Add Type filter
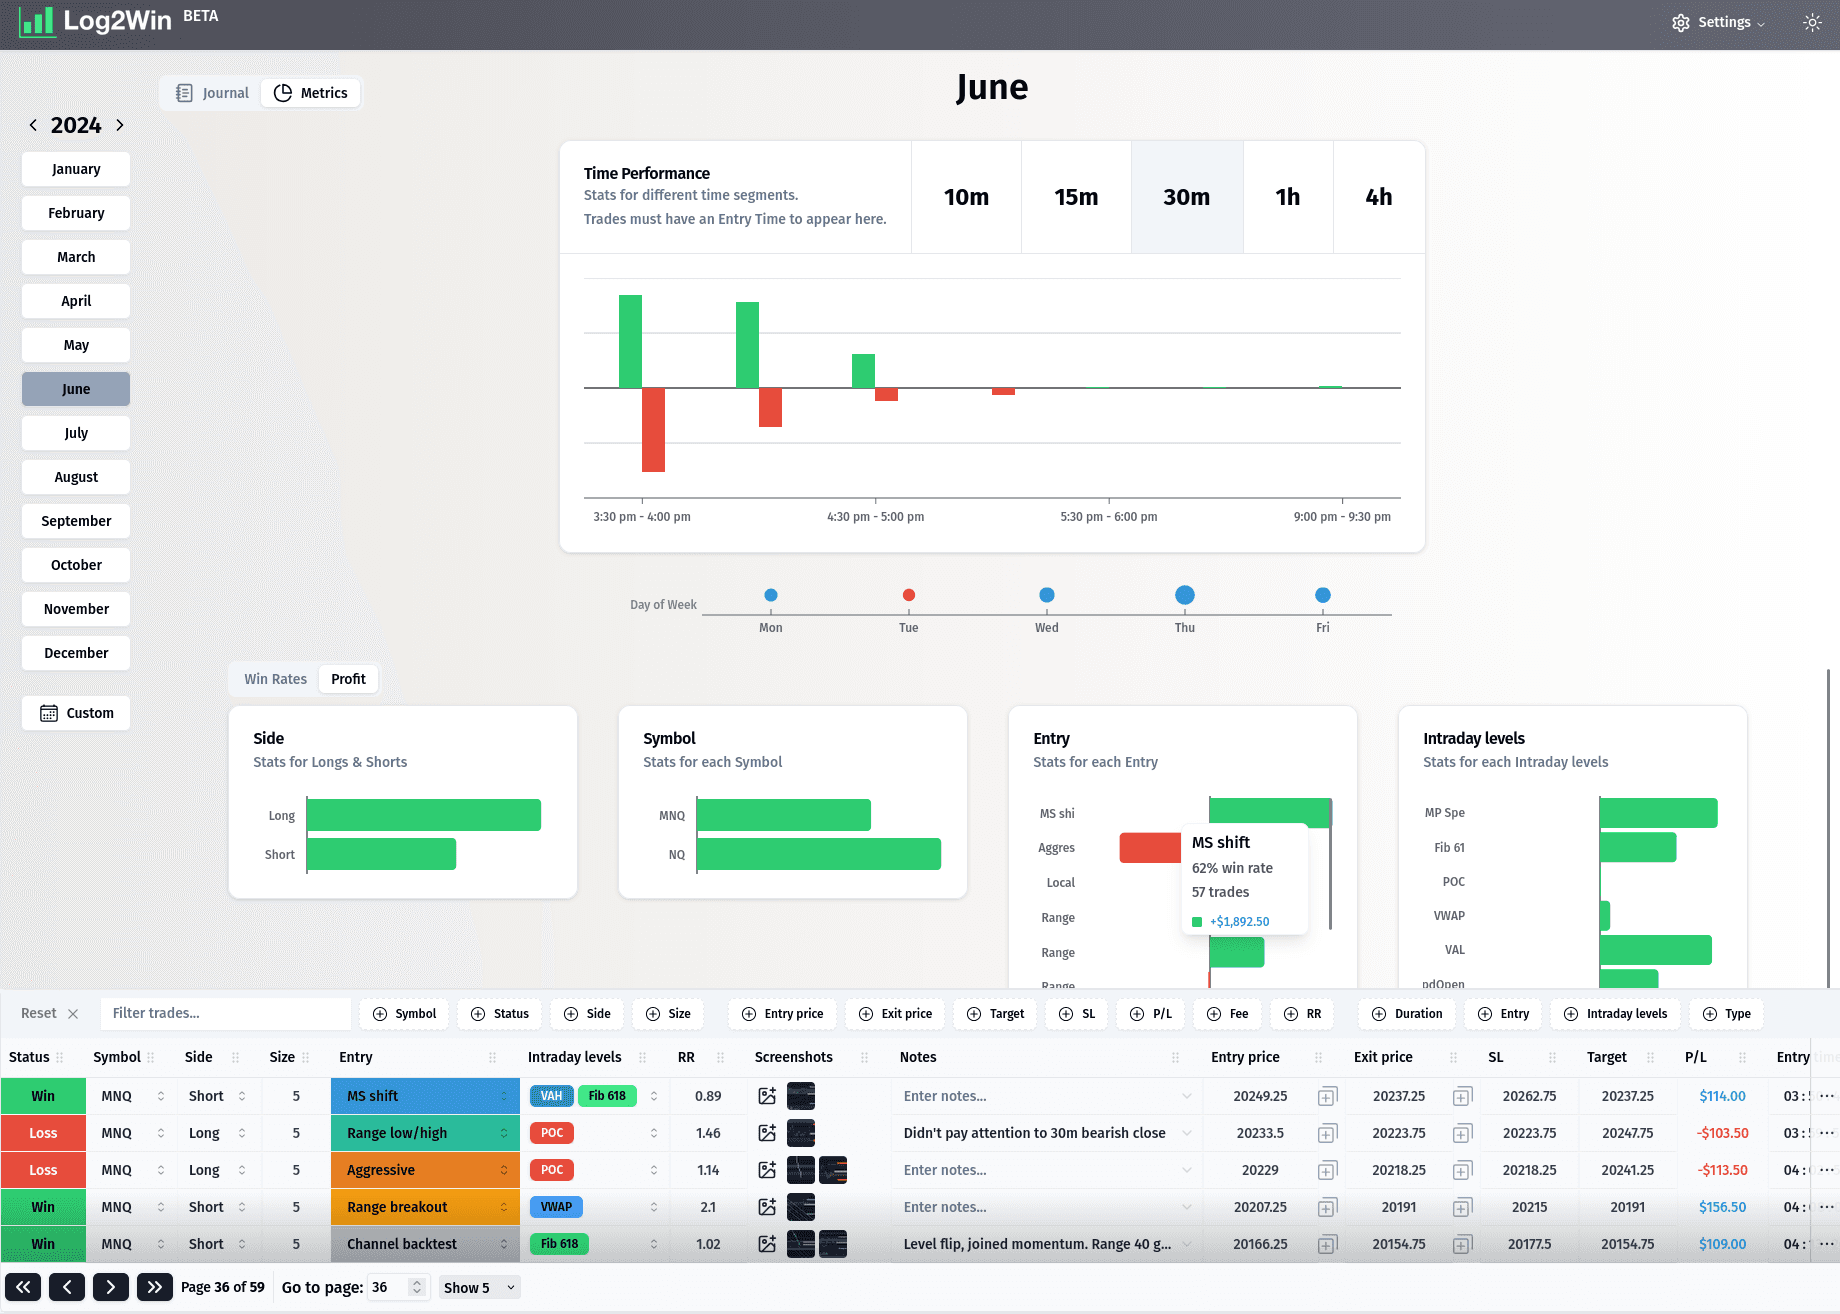 (1727, 1014)
